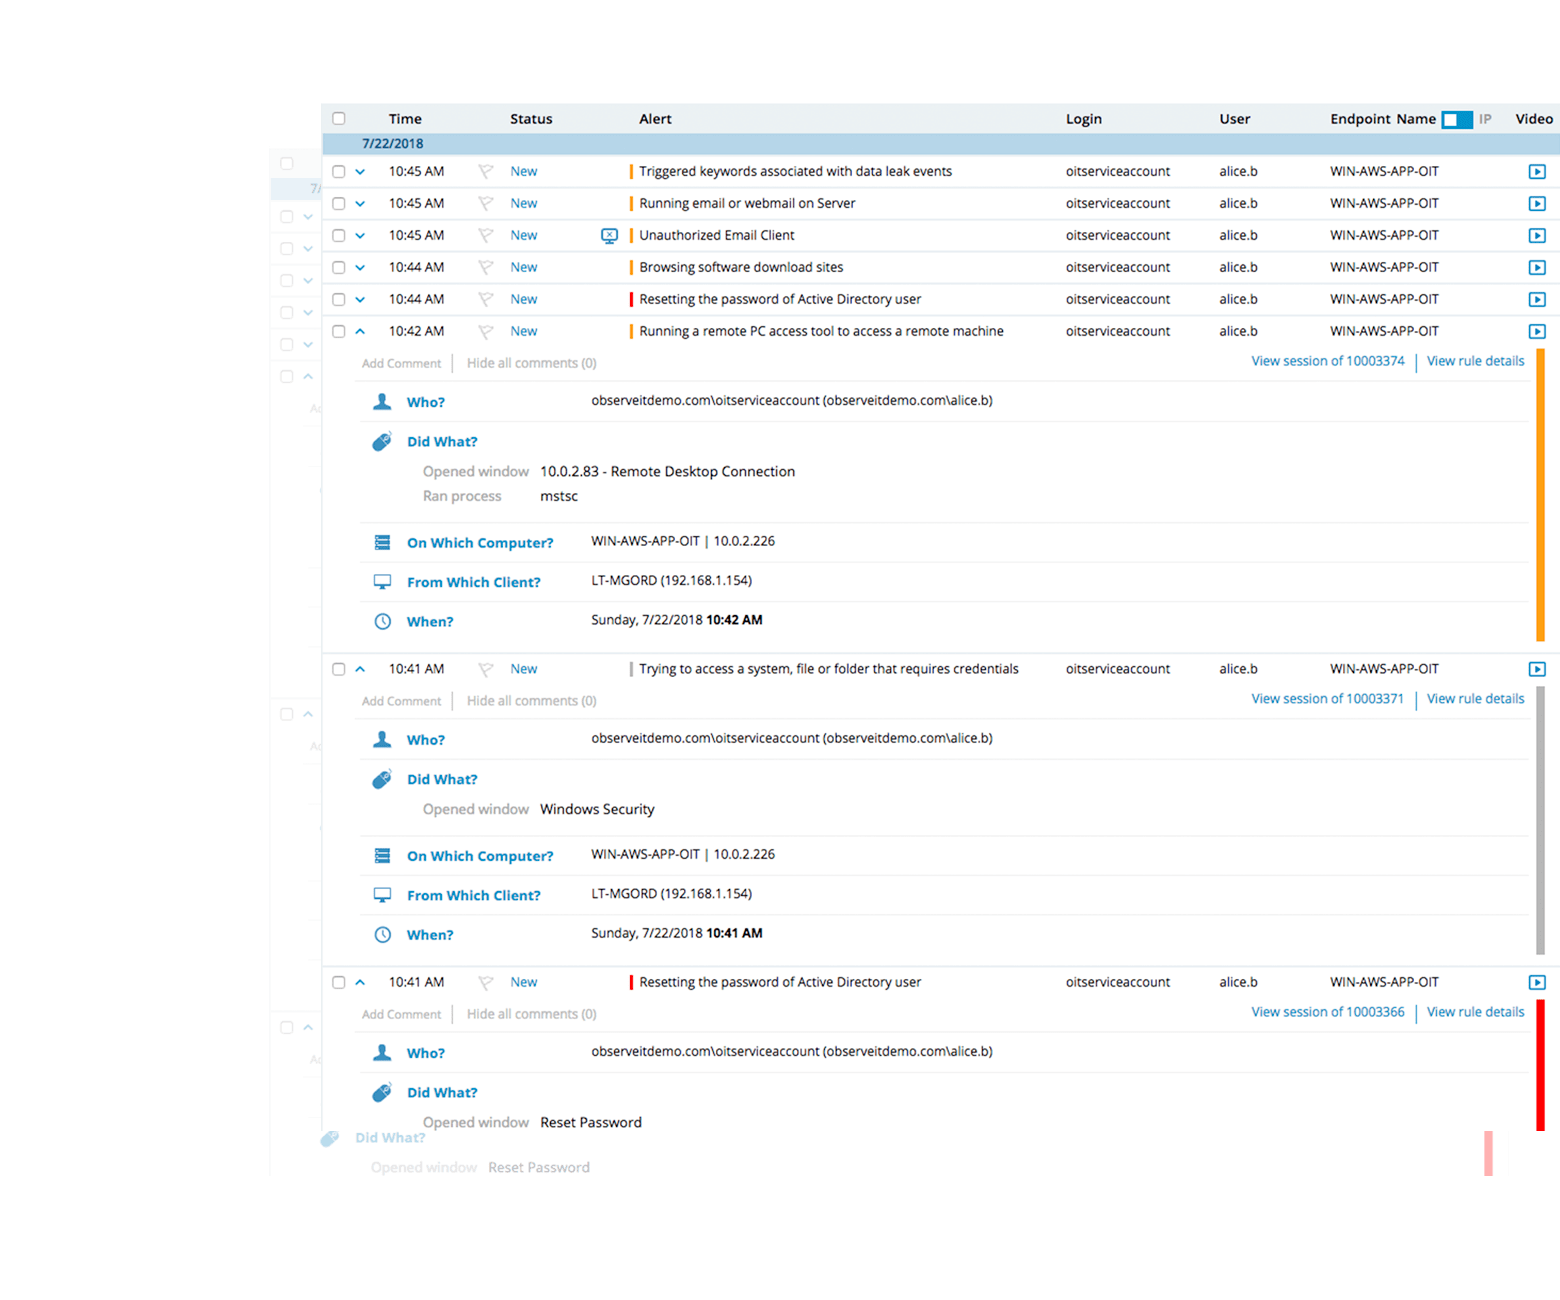This screenshot has height=1300, width=1560.
Task: Click the Status column header
Action: pyautogui.click(x=531, y=118)
